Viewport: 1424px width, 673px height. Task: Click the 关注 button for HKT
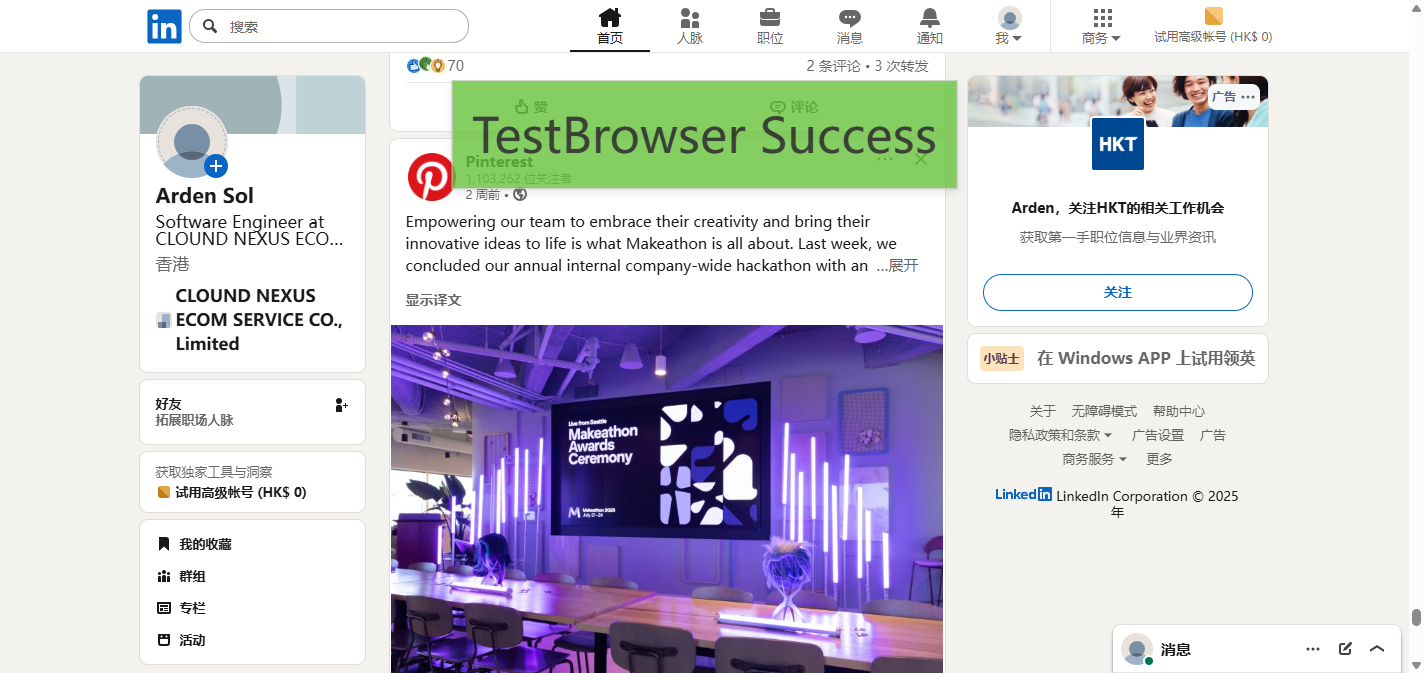pos(1117,292)
